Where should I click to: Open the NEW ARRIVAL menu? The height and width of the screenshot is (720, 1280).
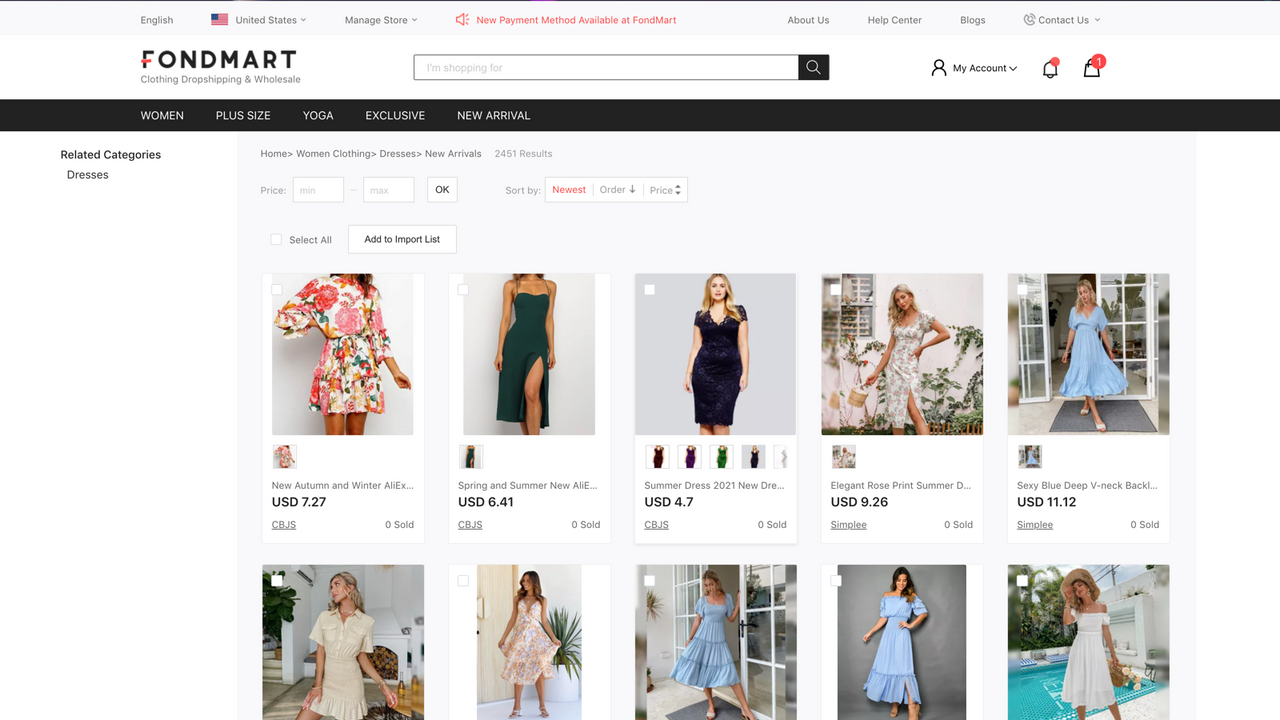493,115
